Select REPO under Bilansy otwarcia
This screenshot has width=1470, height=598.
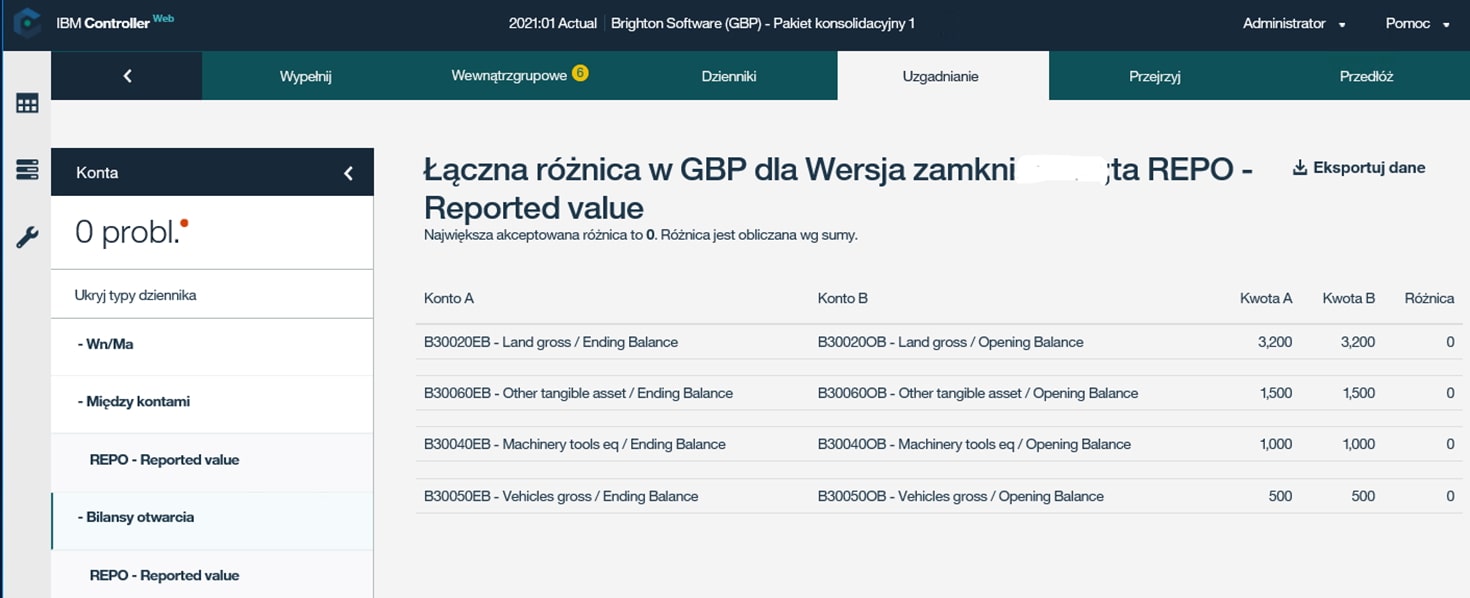pos(164,575)
